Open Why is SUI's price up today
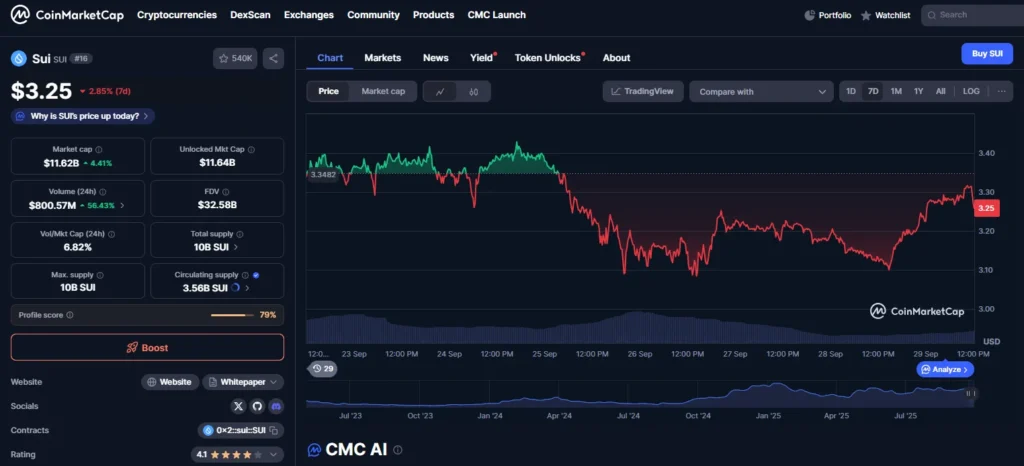Image resolution: width=1024 pixels, height=466 pixels. coord(83,116)
